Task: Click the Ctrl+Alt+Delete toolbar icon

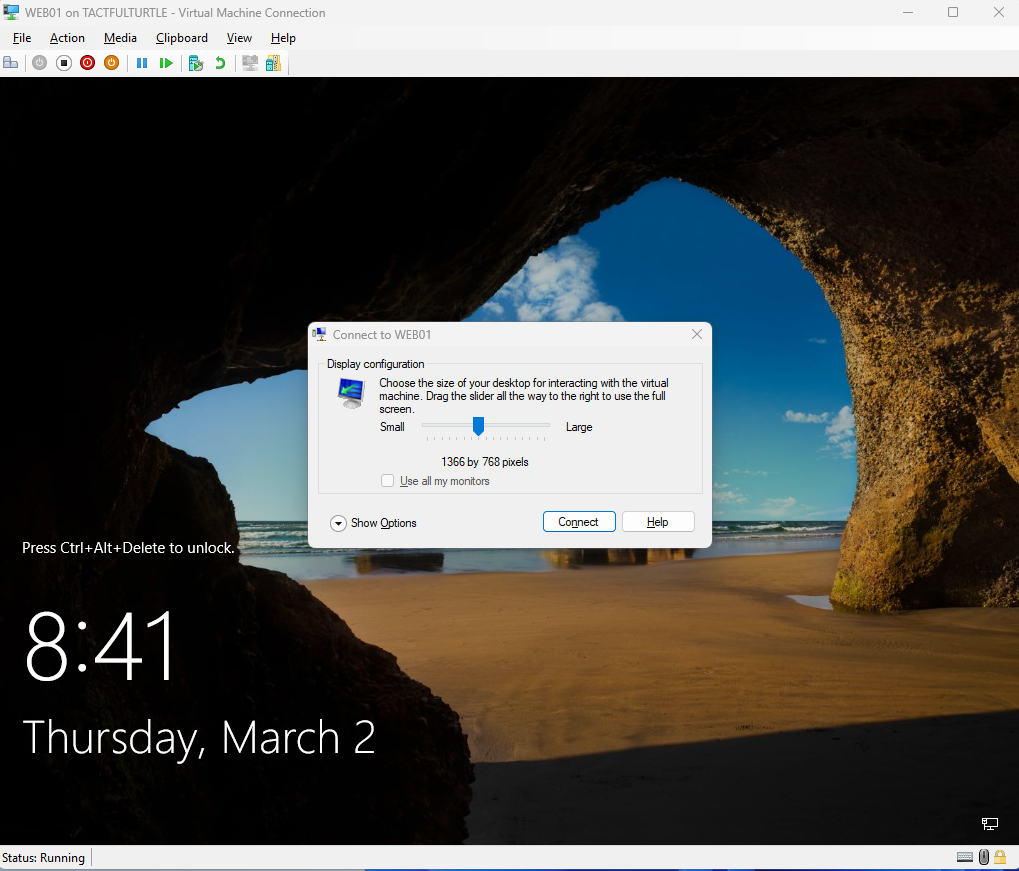Action: 11,63
